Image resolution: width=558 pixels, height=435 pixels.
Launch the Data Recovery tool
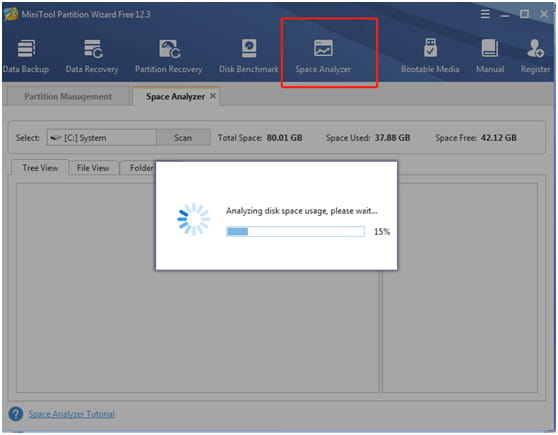pyautogui.click(x=92, y=56)
